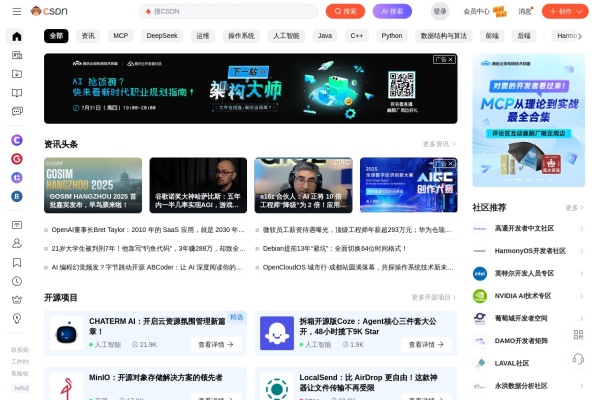Click the CSDN logo
Screen dimensions: 600x400
click(x=49, y=11)
